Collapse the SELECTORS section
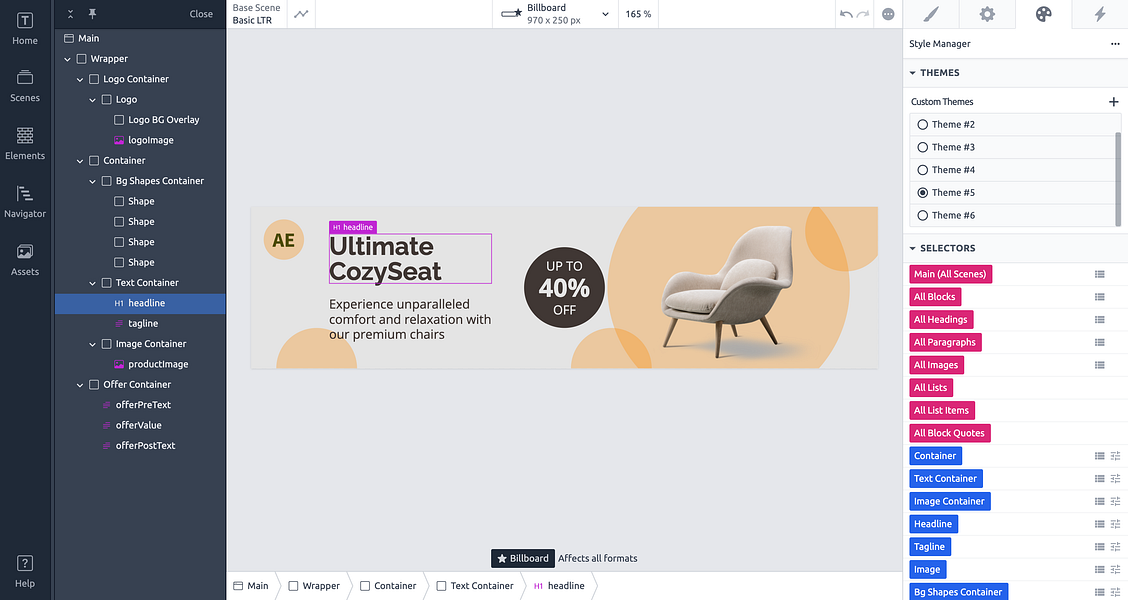 [x=913, y=248]
